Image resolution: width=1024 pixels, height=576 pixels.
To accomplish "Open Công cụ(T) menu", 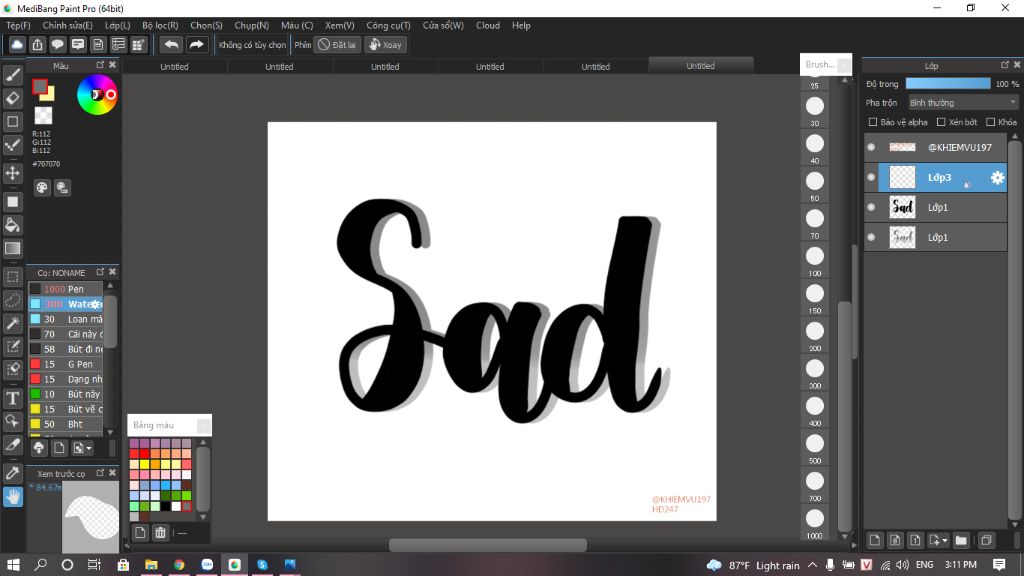I will click(x=388, y=25).
